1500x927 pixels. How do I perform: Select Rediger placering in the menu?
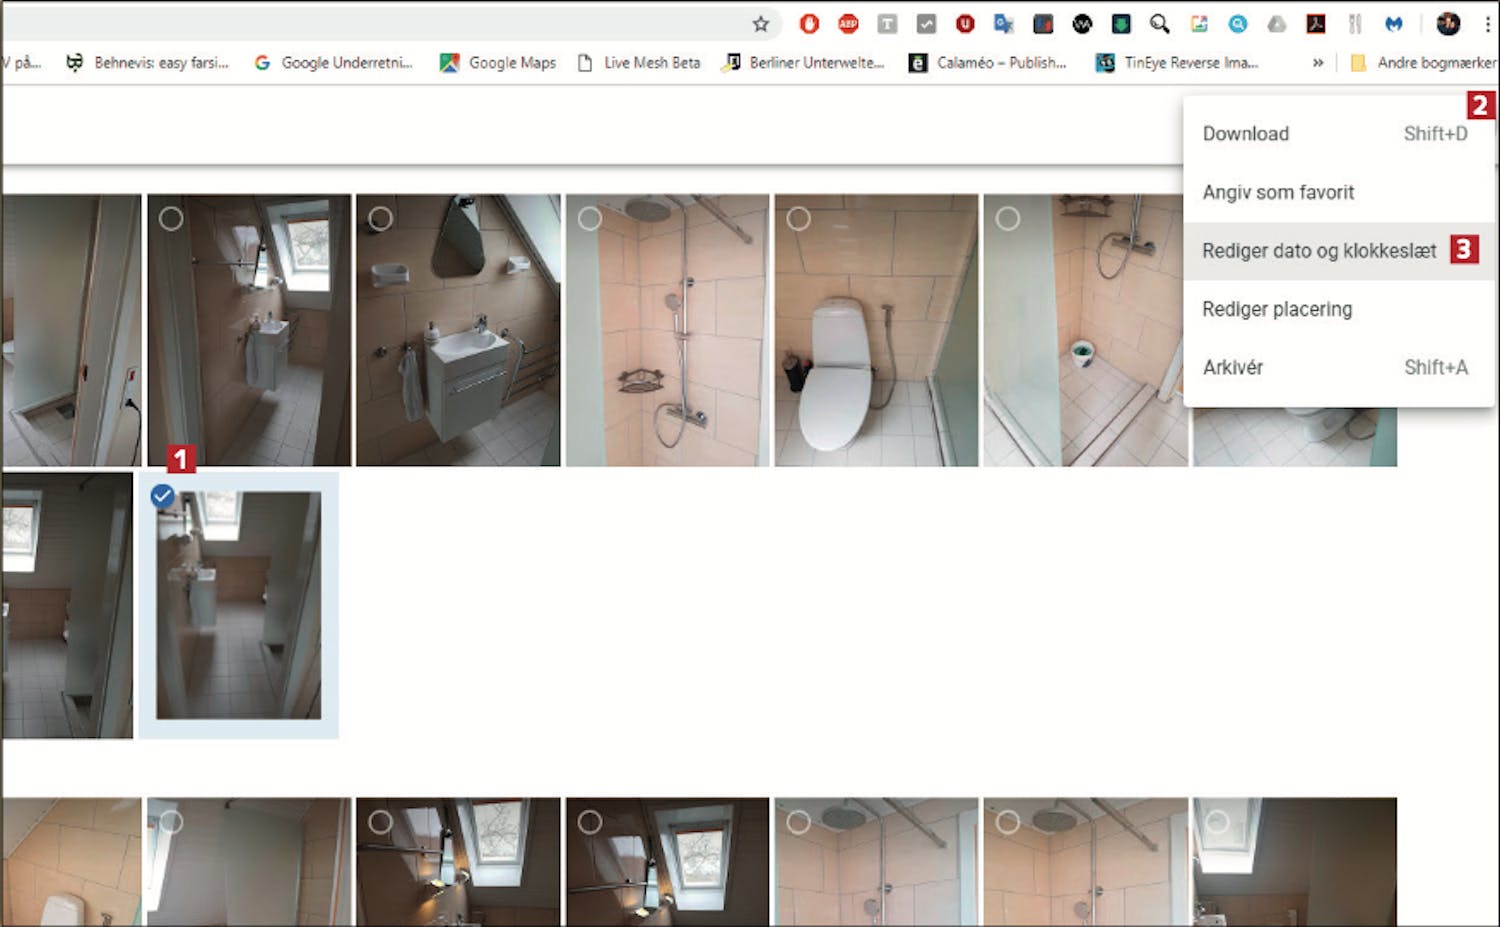point(1338,309)
